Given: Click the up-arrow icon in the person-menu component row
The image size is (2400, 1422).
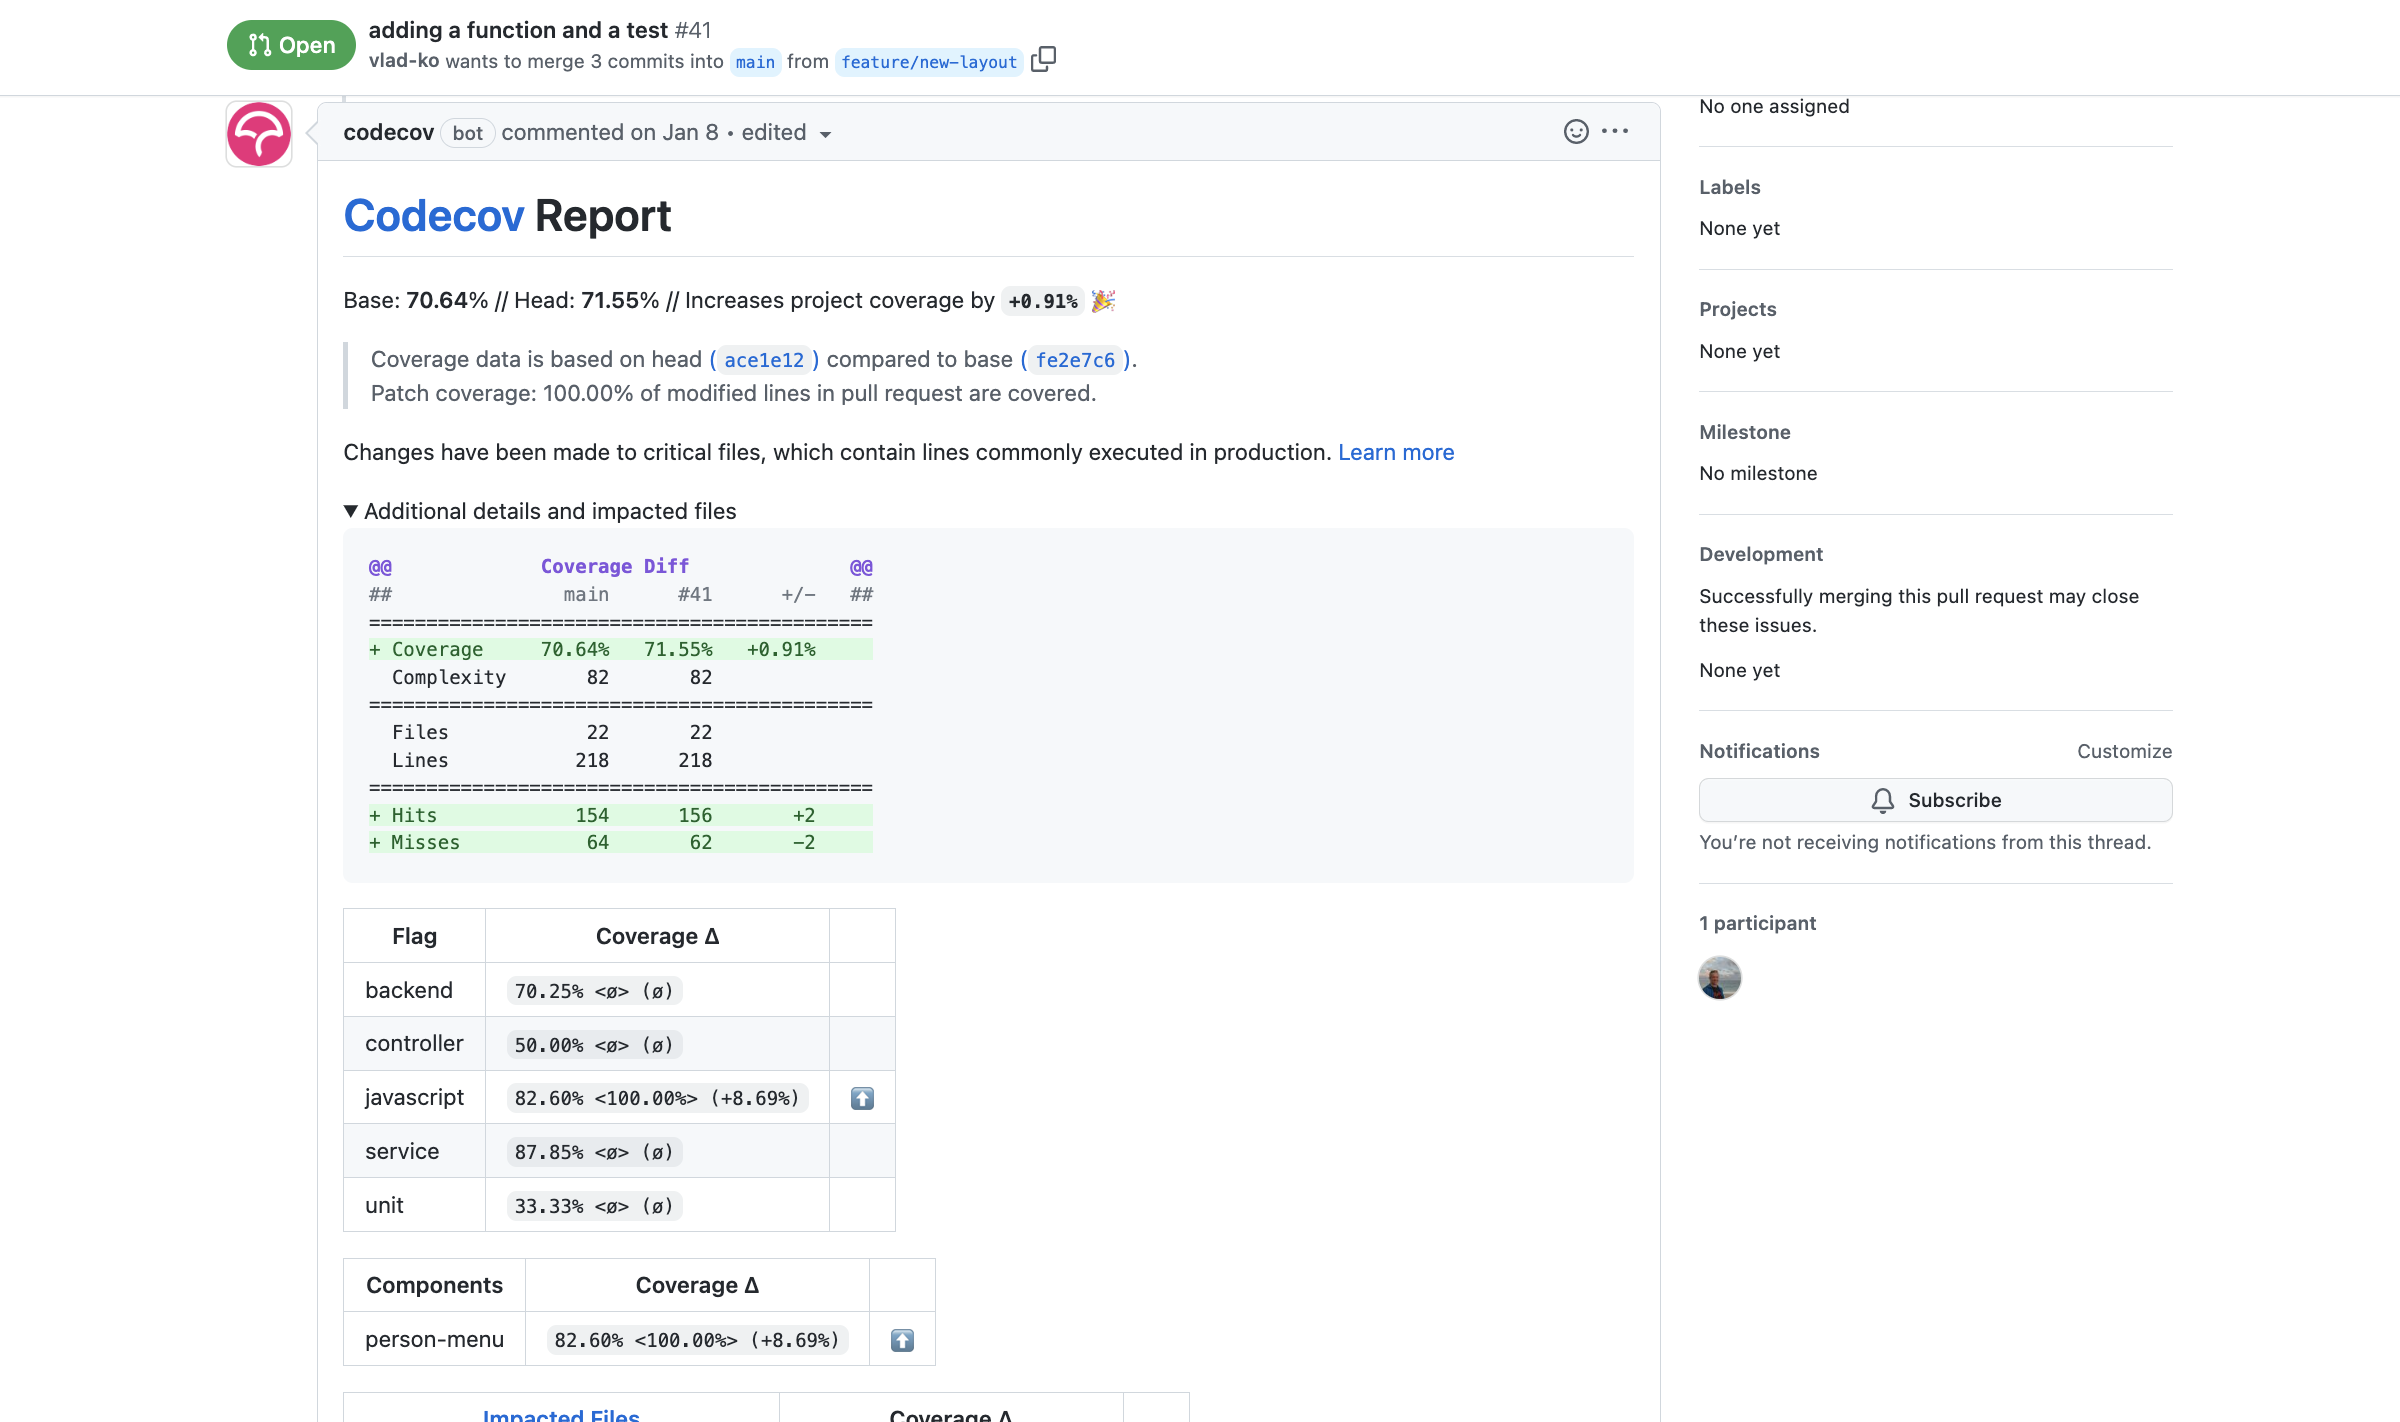Looking at the screenshot, I should [902, 1339].
